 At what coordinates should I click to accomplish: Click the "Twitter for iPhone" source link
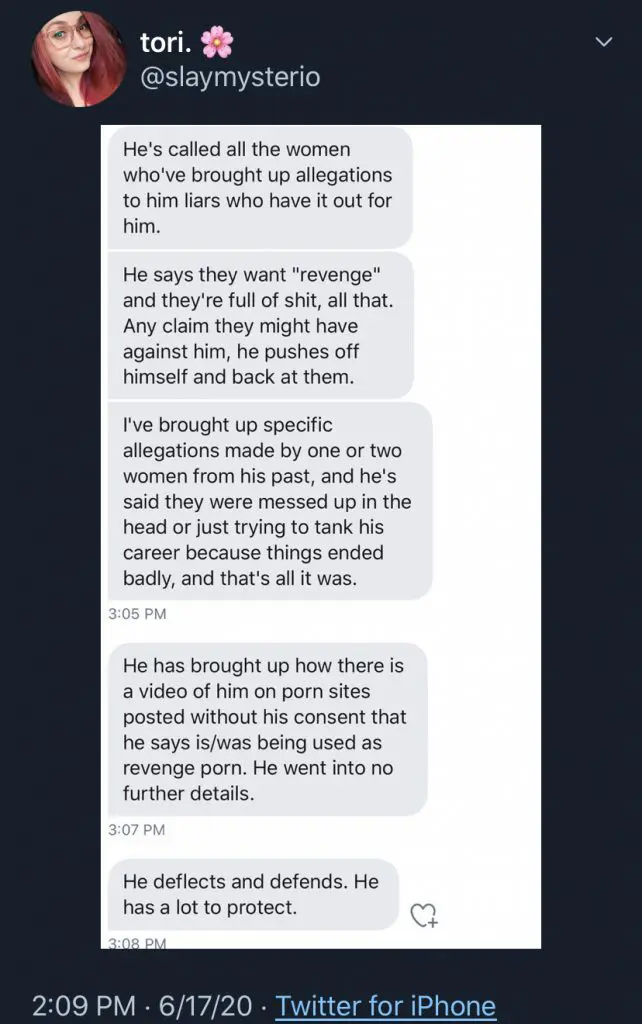[385, 1004]
